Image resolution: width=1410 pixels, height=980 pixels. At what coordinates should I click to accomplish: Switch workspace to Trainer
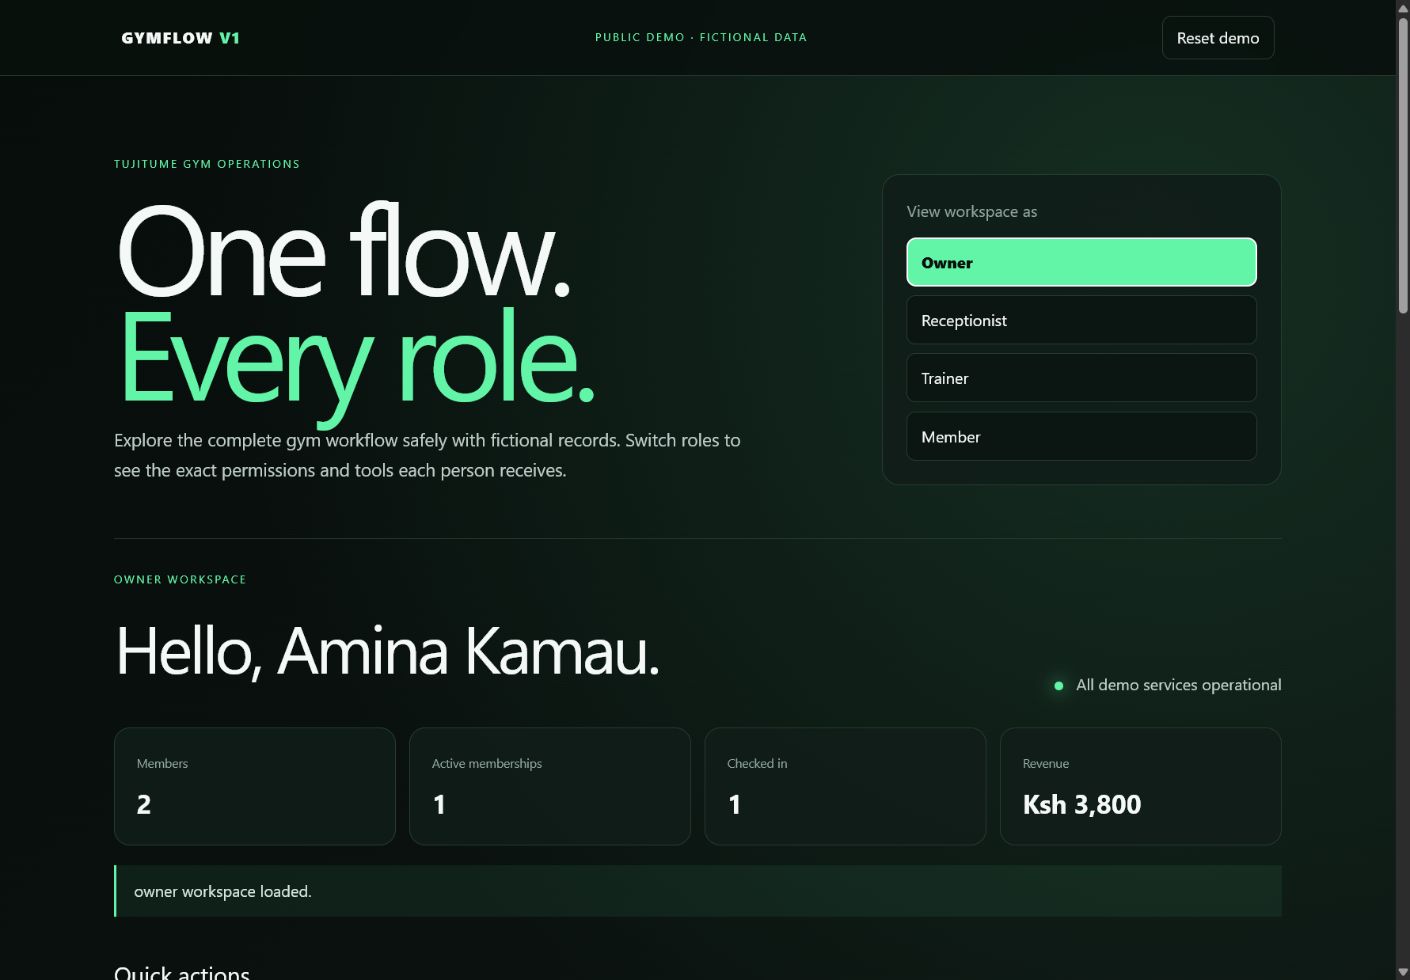click(1081, 378)
